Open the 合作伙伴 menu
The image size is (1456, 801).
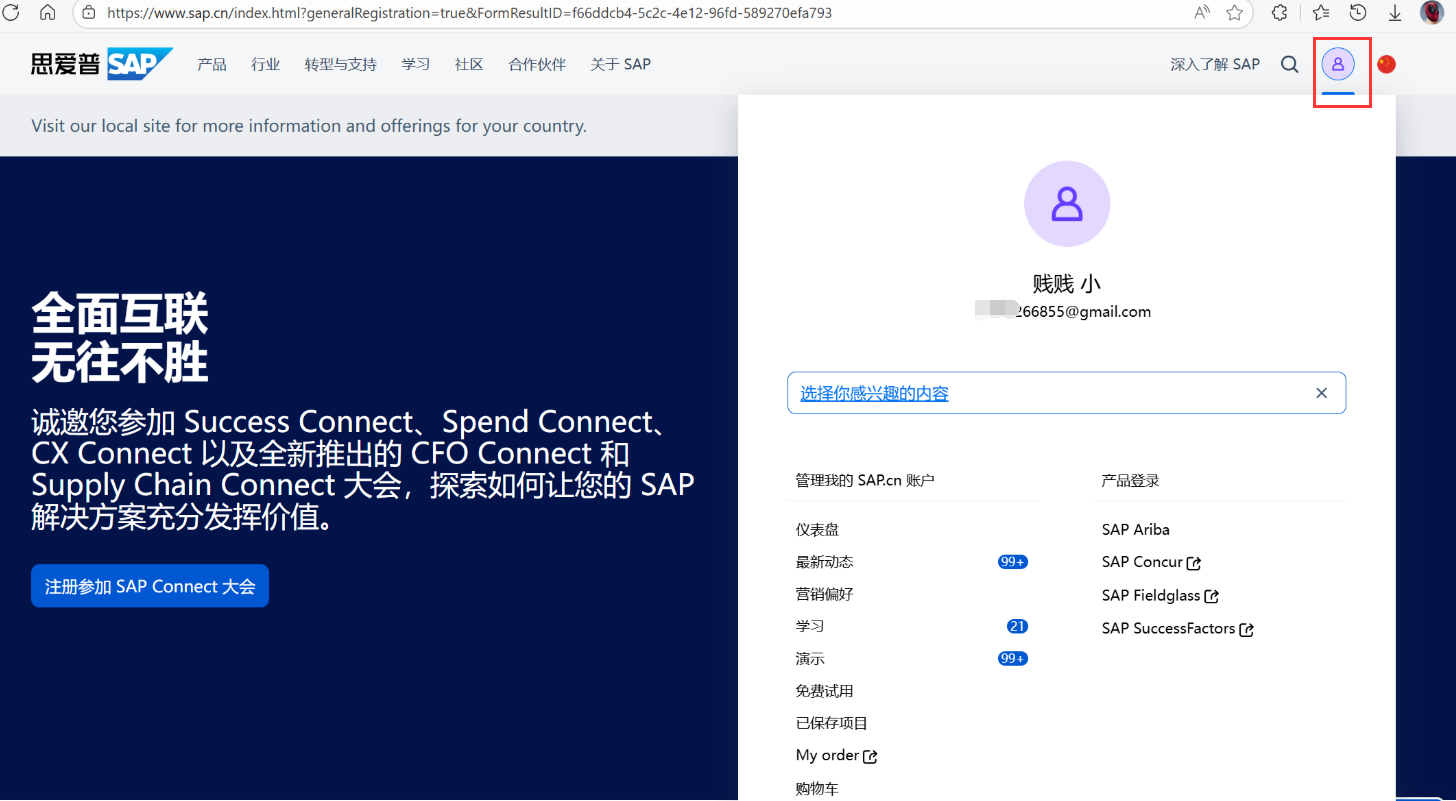click(537, 64)
